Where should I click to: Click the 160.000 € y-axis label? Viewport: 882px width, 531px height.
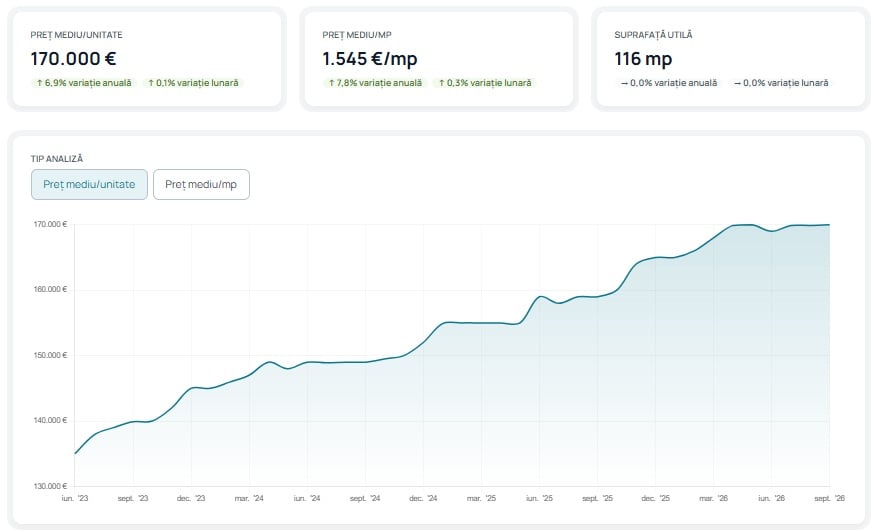pyautogui.click(x=50, y=290)
